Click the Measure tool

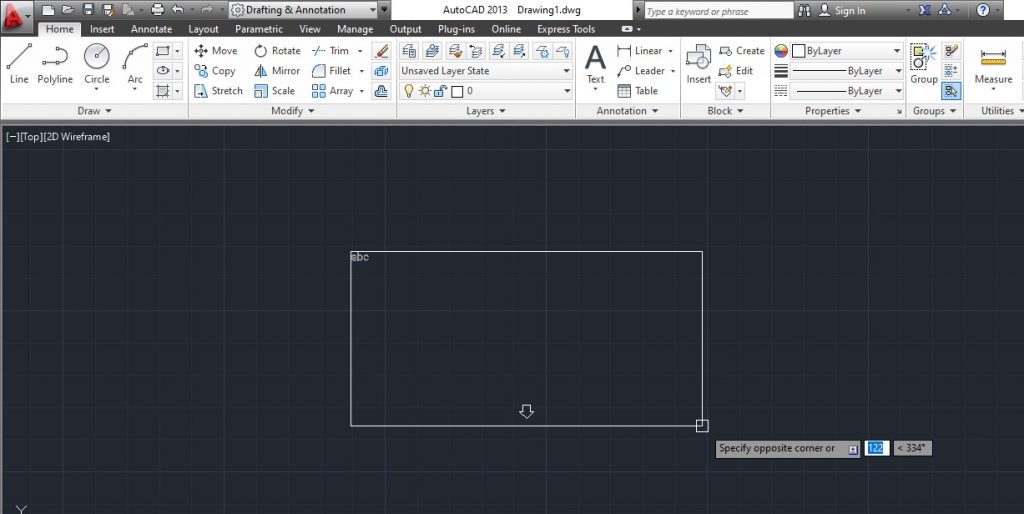coord(993,64)
